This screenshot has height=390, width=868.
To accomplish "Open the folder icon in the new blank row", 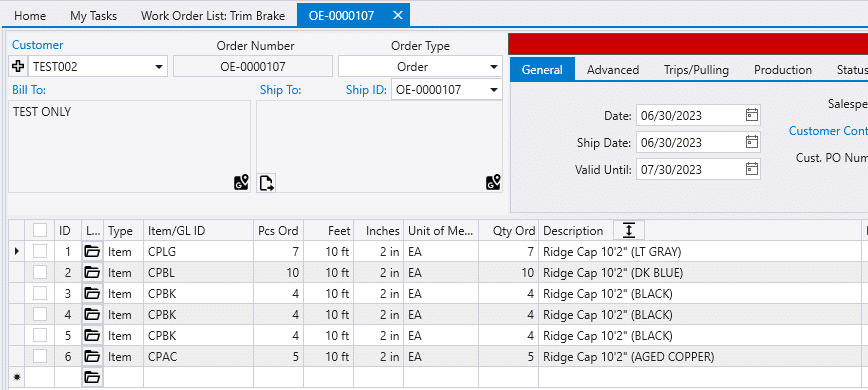I will (92, 378).
